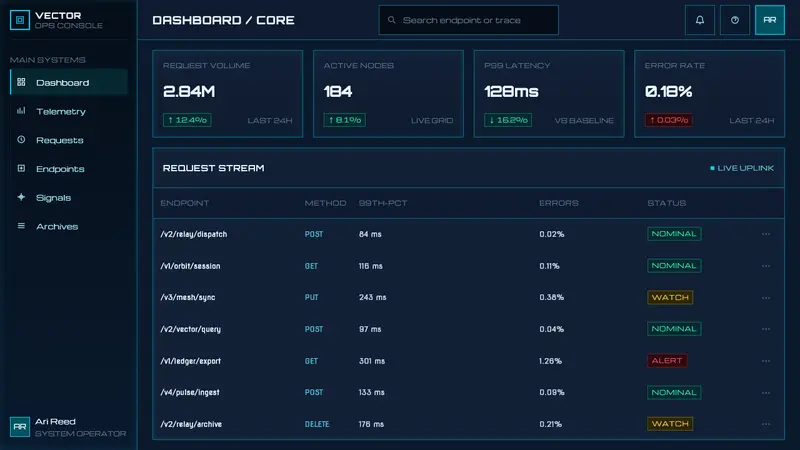Image resolution: width=800 pixels, height=450 pixels.
Task: Open row actions for /v3/mesh/sync
Action: pyautogui.click(x=766, y=297)
